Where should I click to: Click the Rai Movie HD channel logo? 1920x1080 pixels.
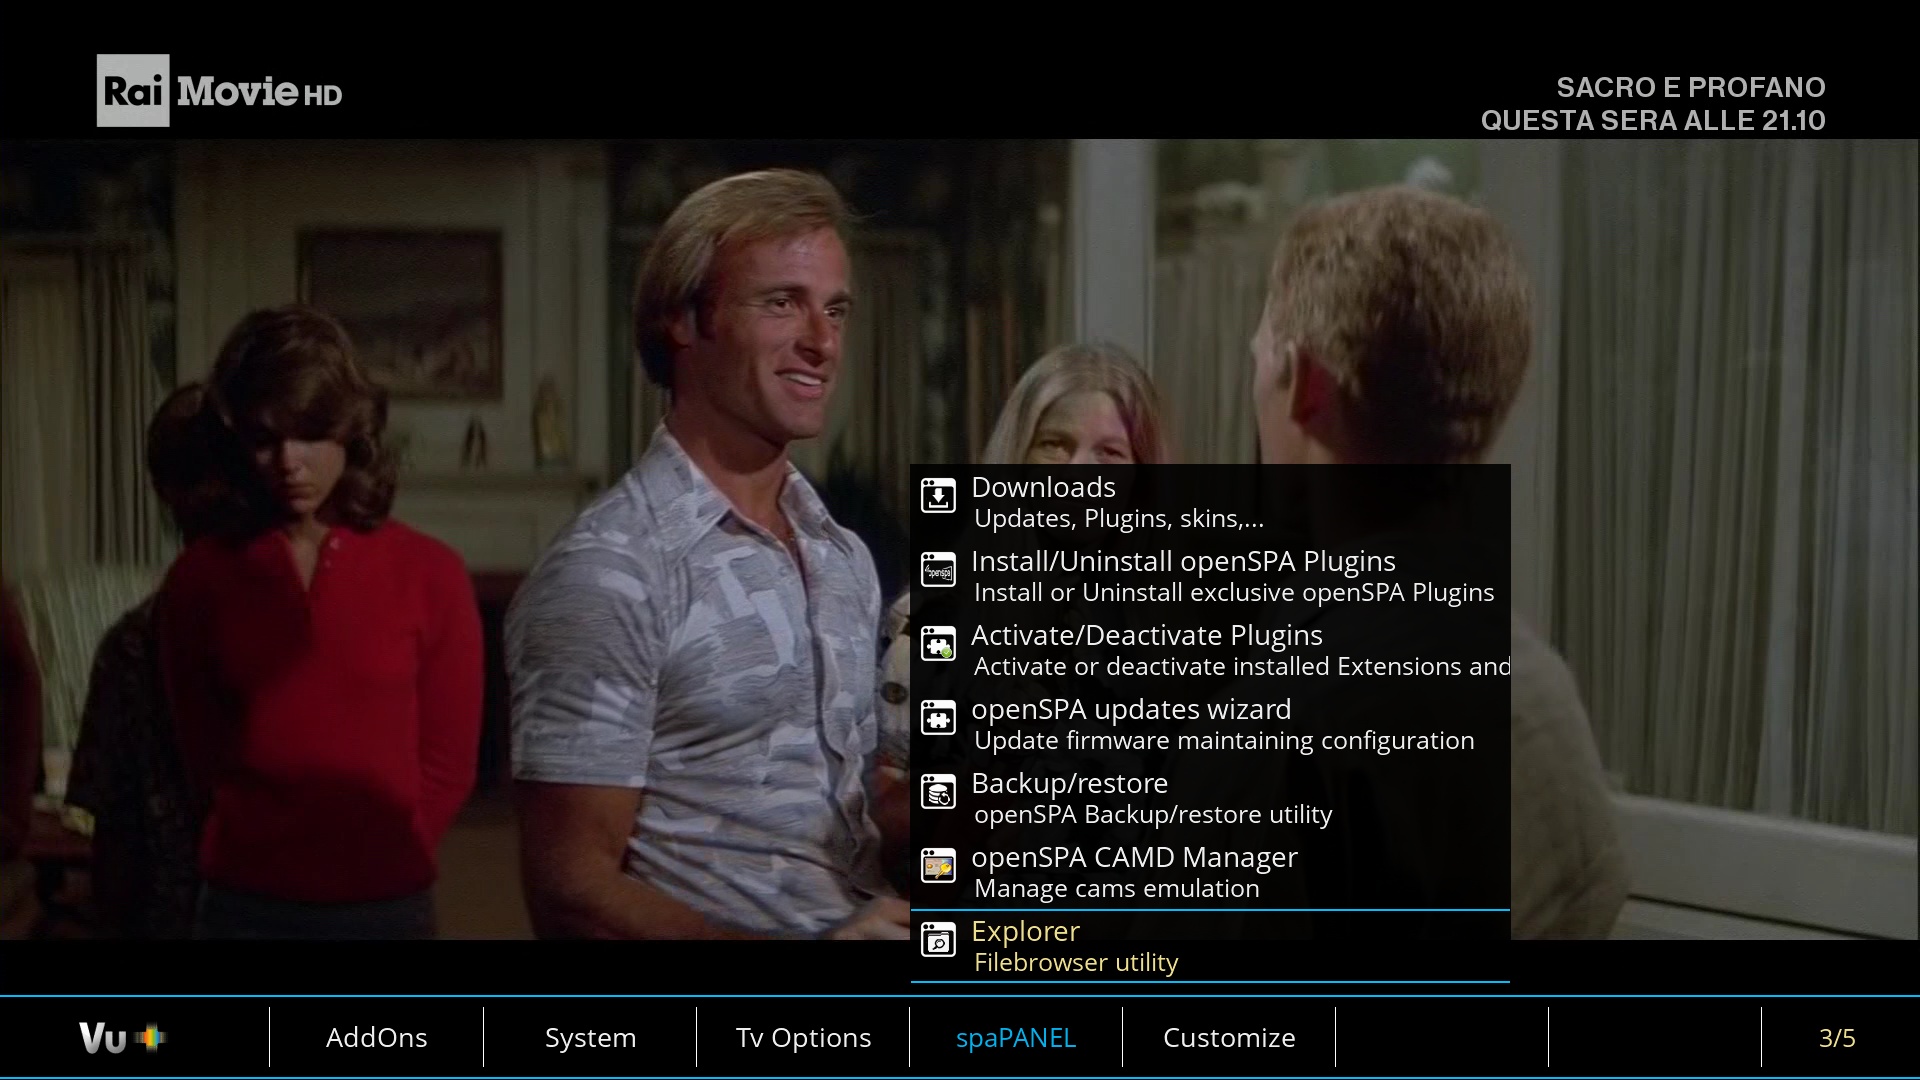(219, 91)
